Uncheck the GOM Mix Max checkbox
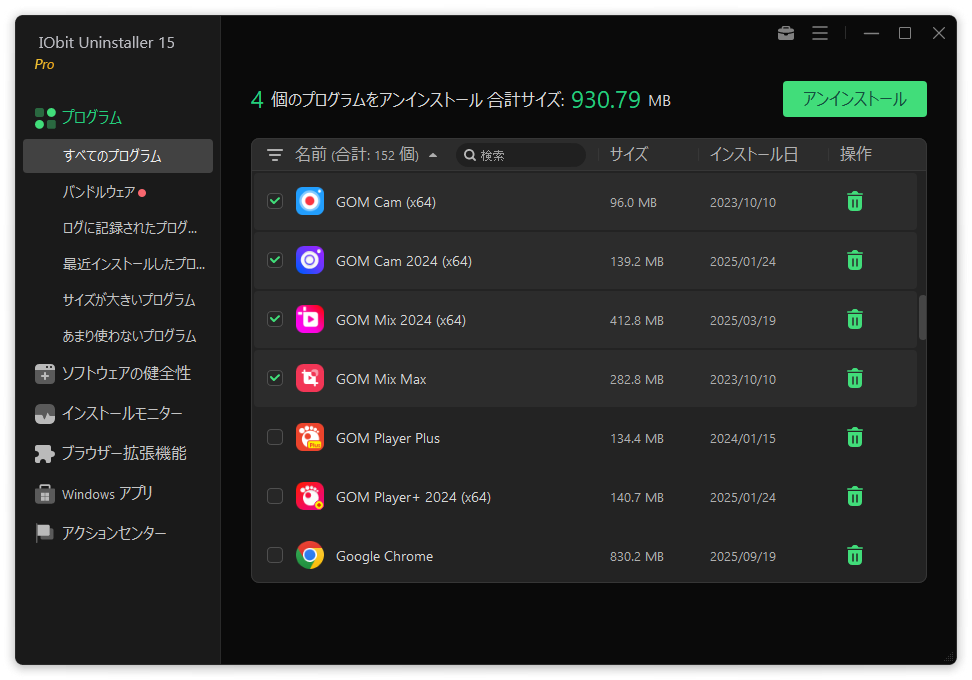 (x=275, y=378)
